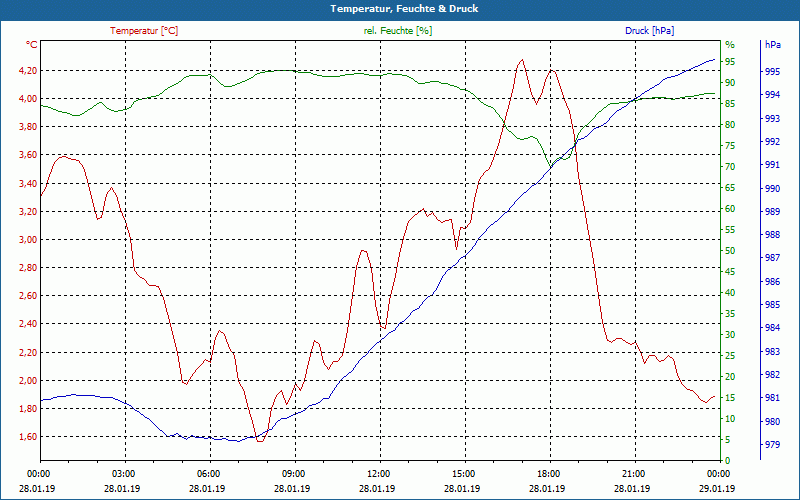Image resolution: width=800 pixels, height=500 pixels.
Task: Click the blue "985" pressure axis value
Action: [772, 305]
